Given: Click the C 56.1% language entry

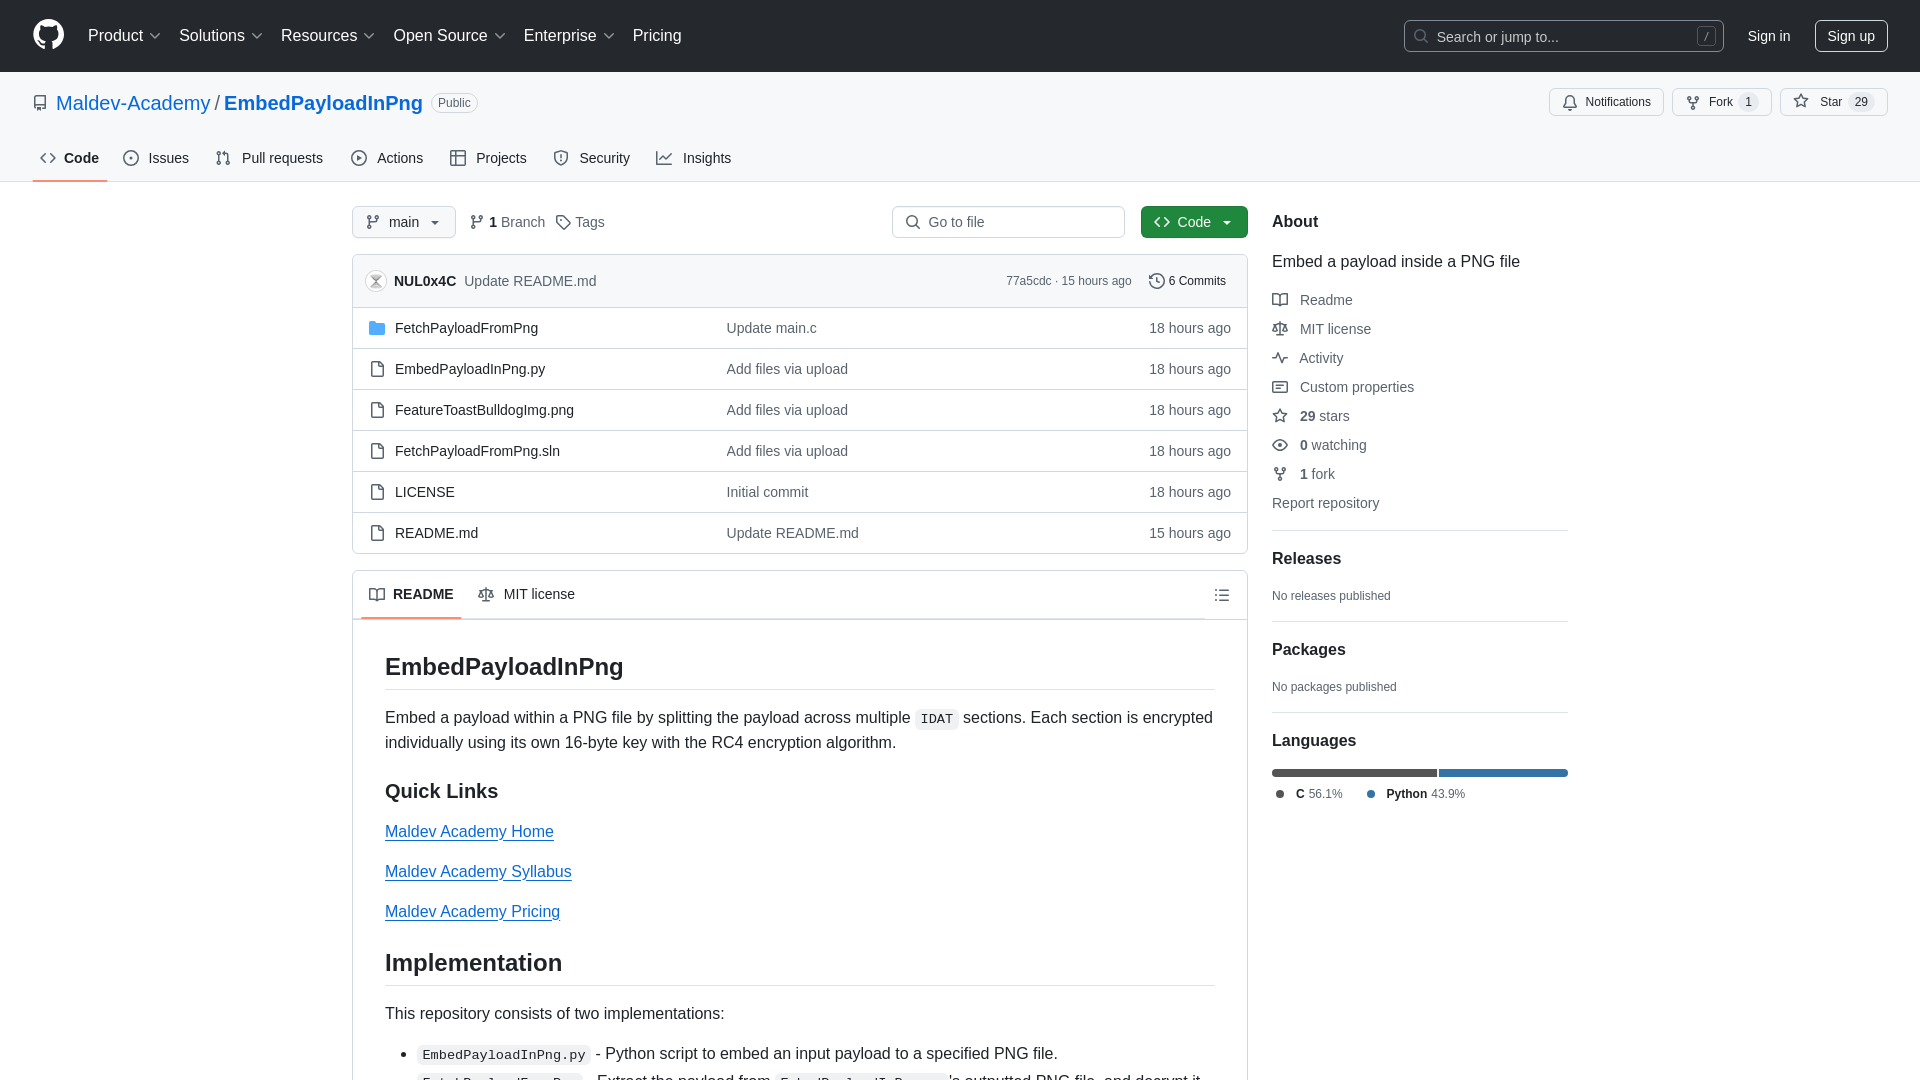Looking at the screenshot, I should 1309,794.
